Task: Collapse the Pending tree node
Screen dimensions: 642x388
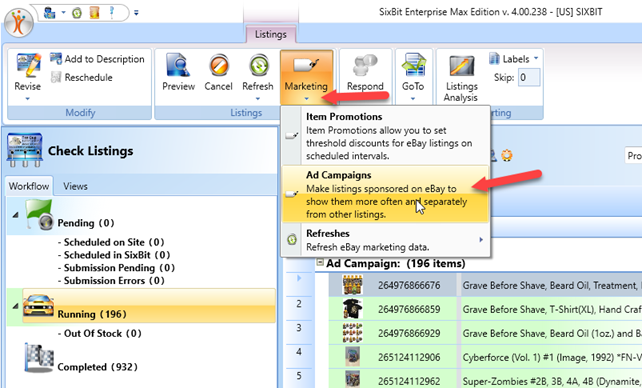Action: 15,215
